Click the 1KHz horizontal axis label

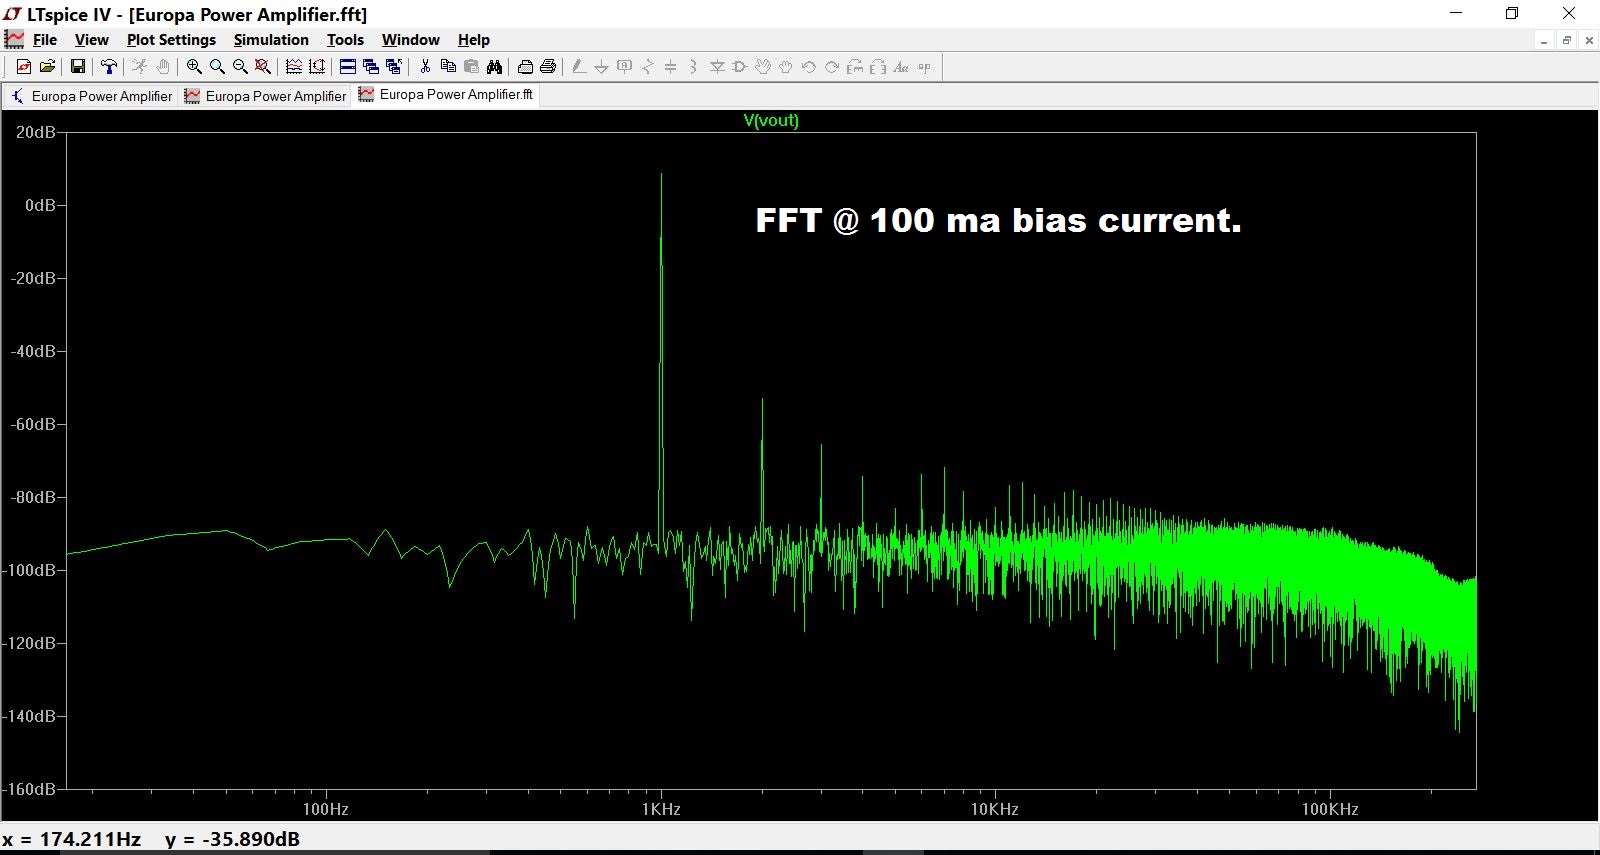coord(661,809)
